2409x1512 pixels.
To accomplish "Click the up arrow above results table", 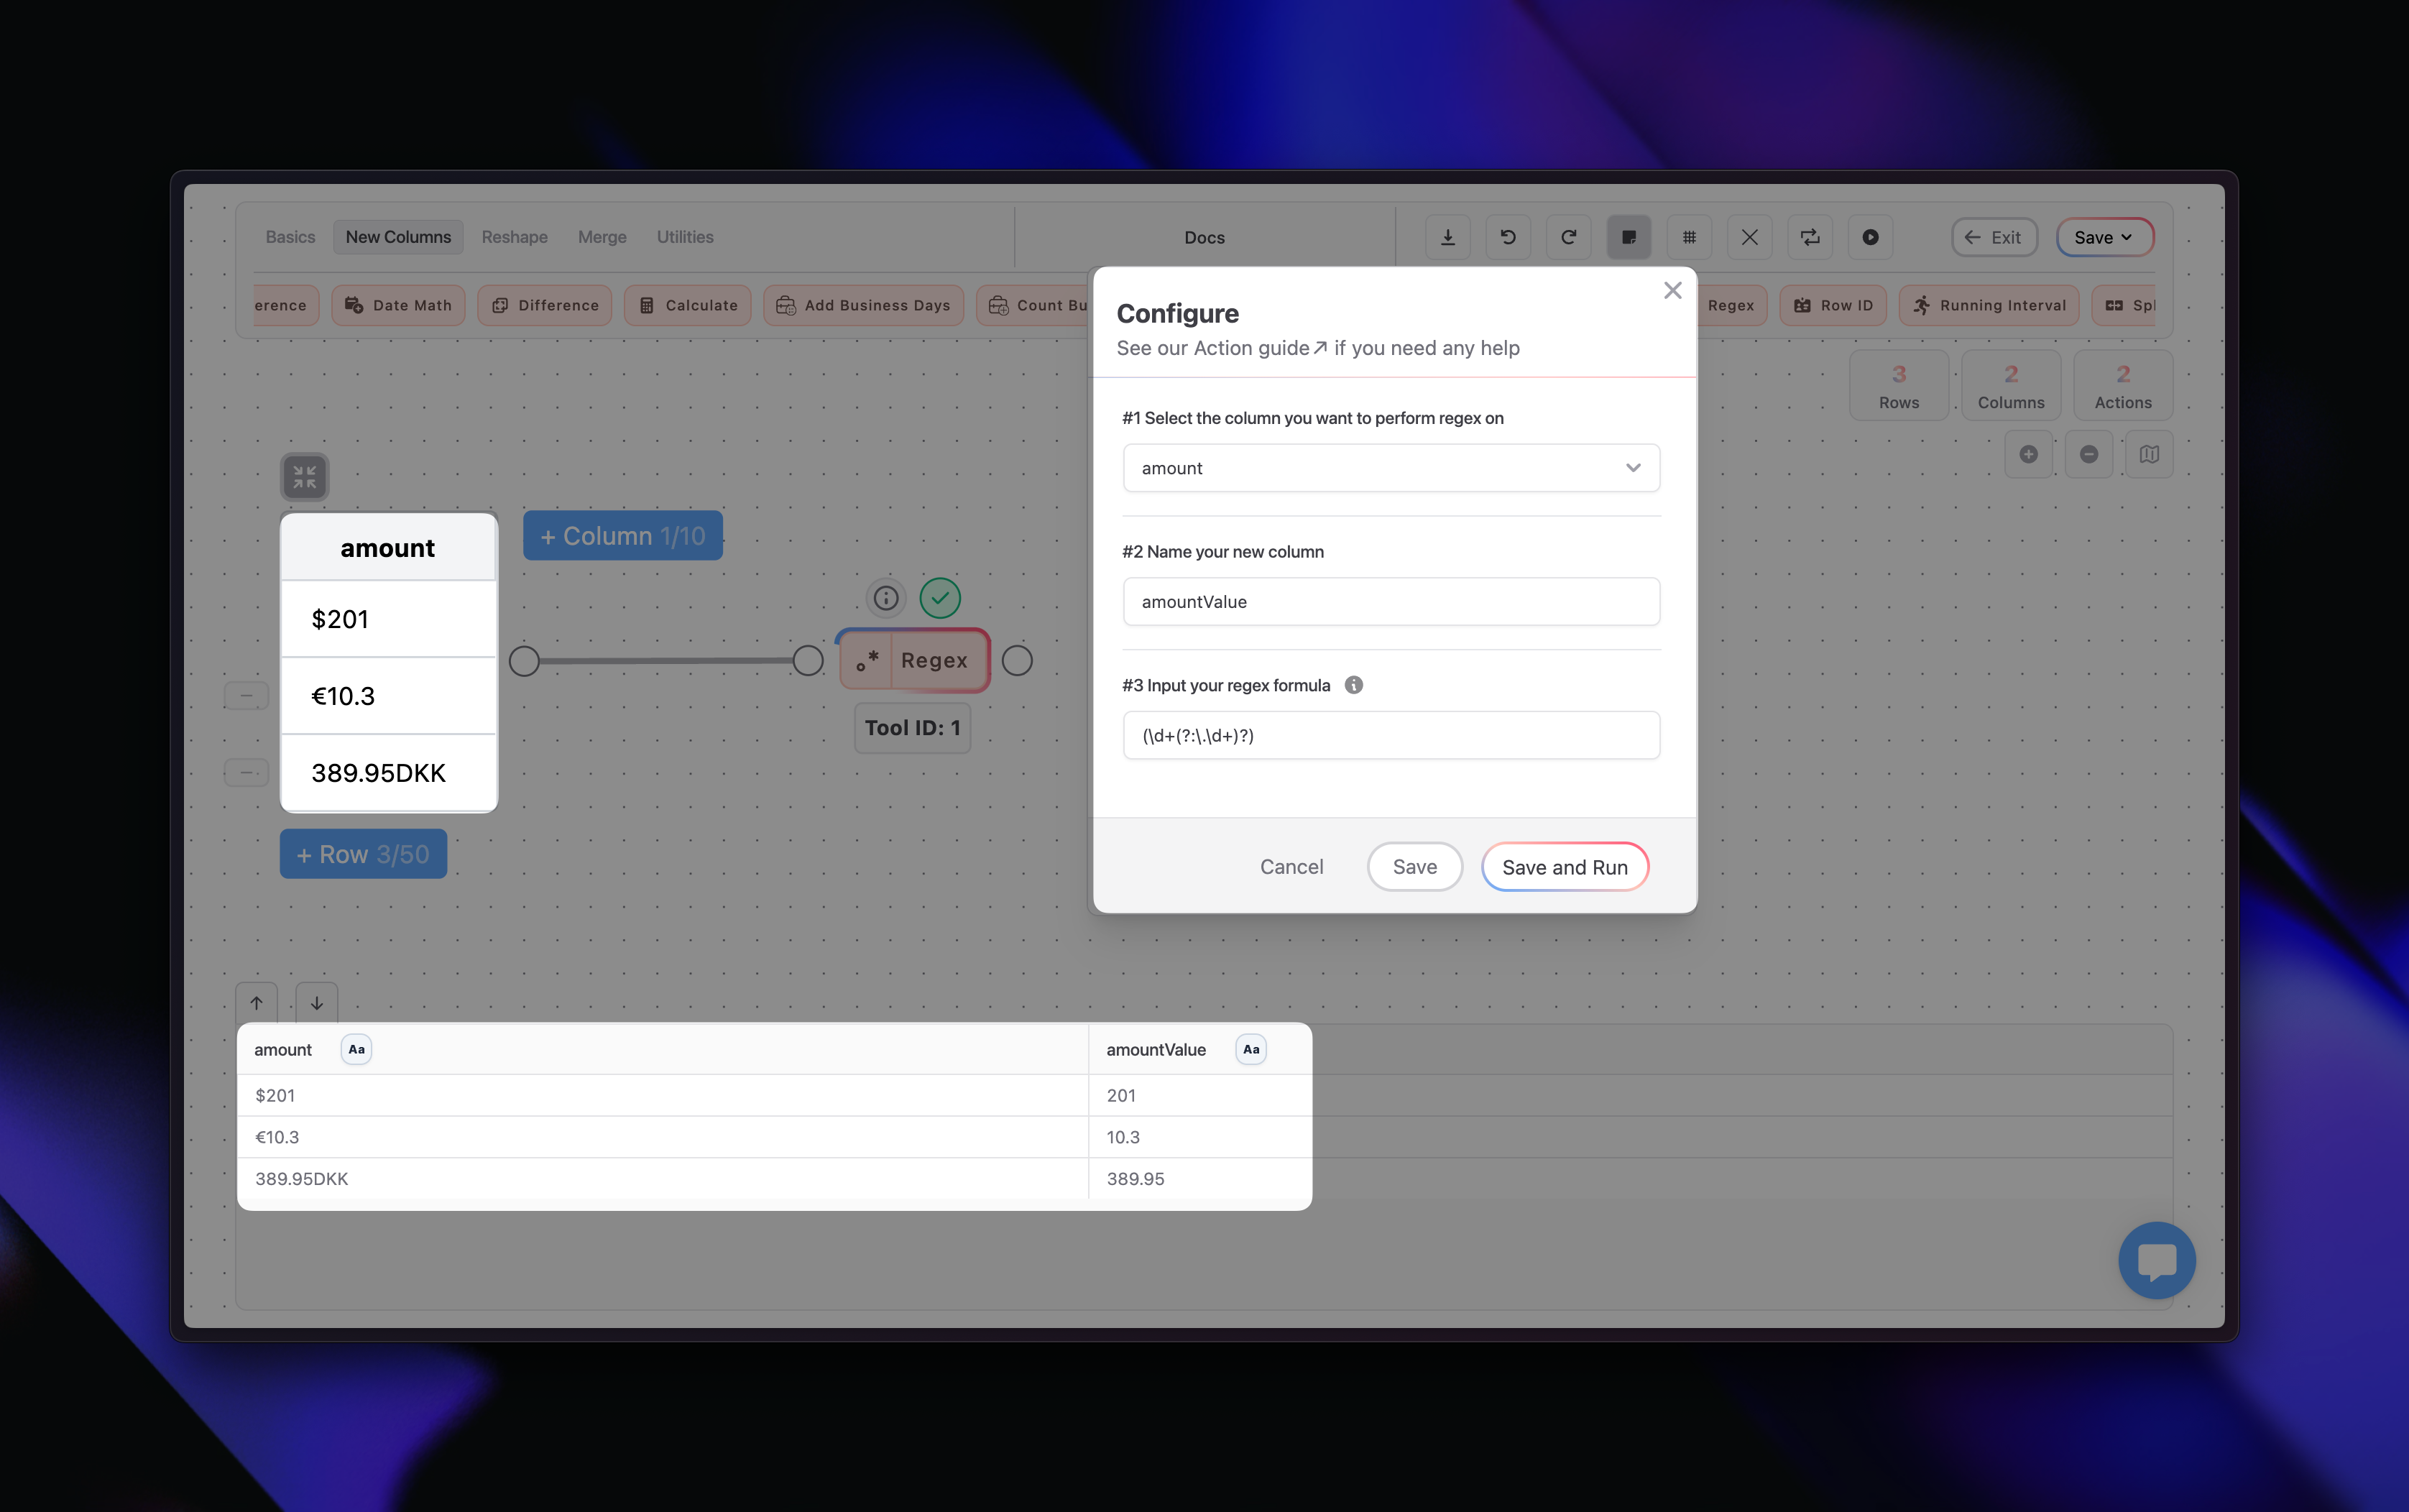I will coord(256,1003).
